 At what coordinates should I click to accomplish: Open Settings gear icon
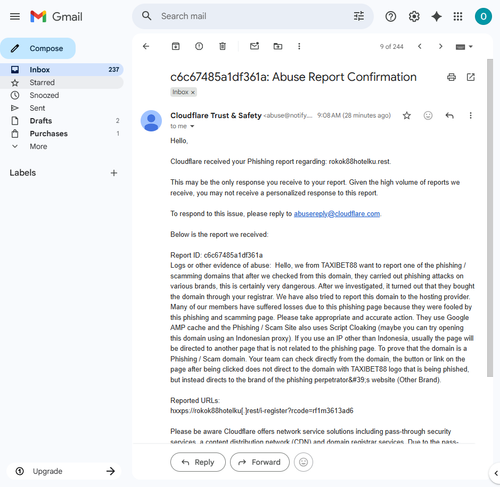[x=414, y=16]
